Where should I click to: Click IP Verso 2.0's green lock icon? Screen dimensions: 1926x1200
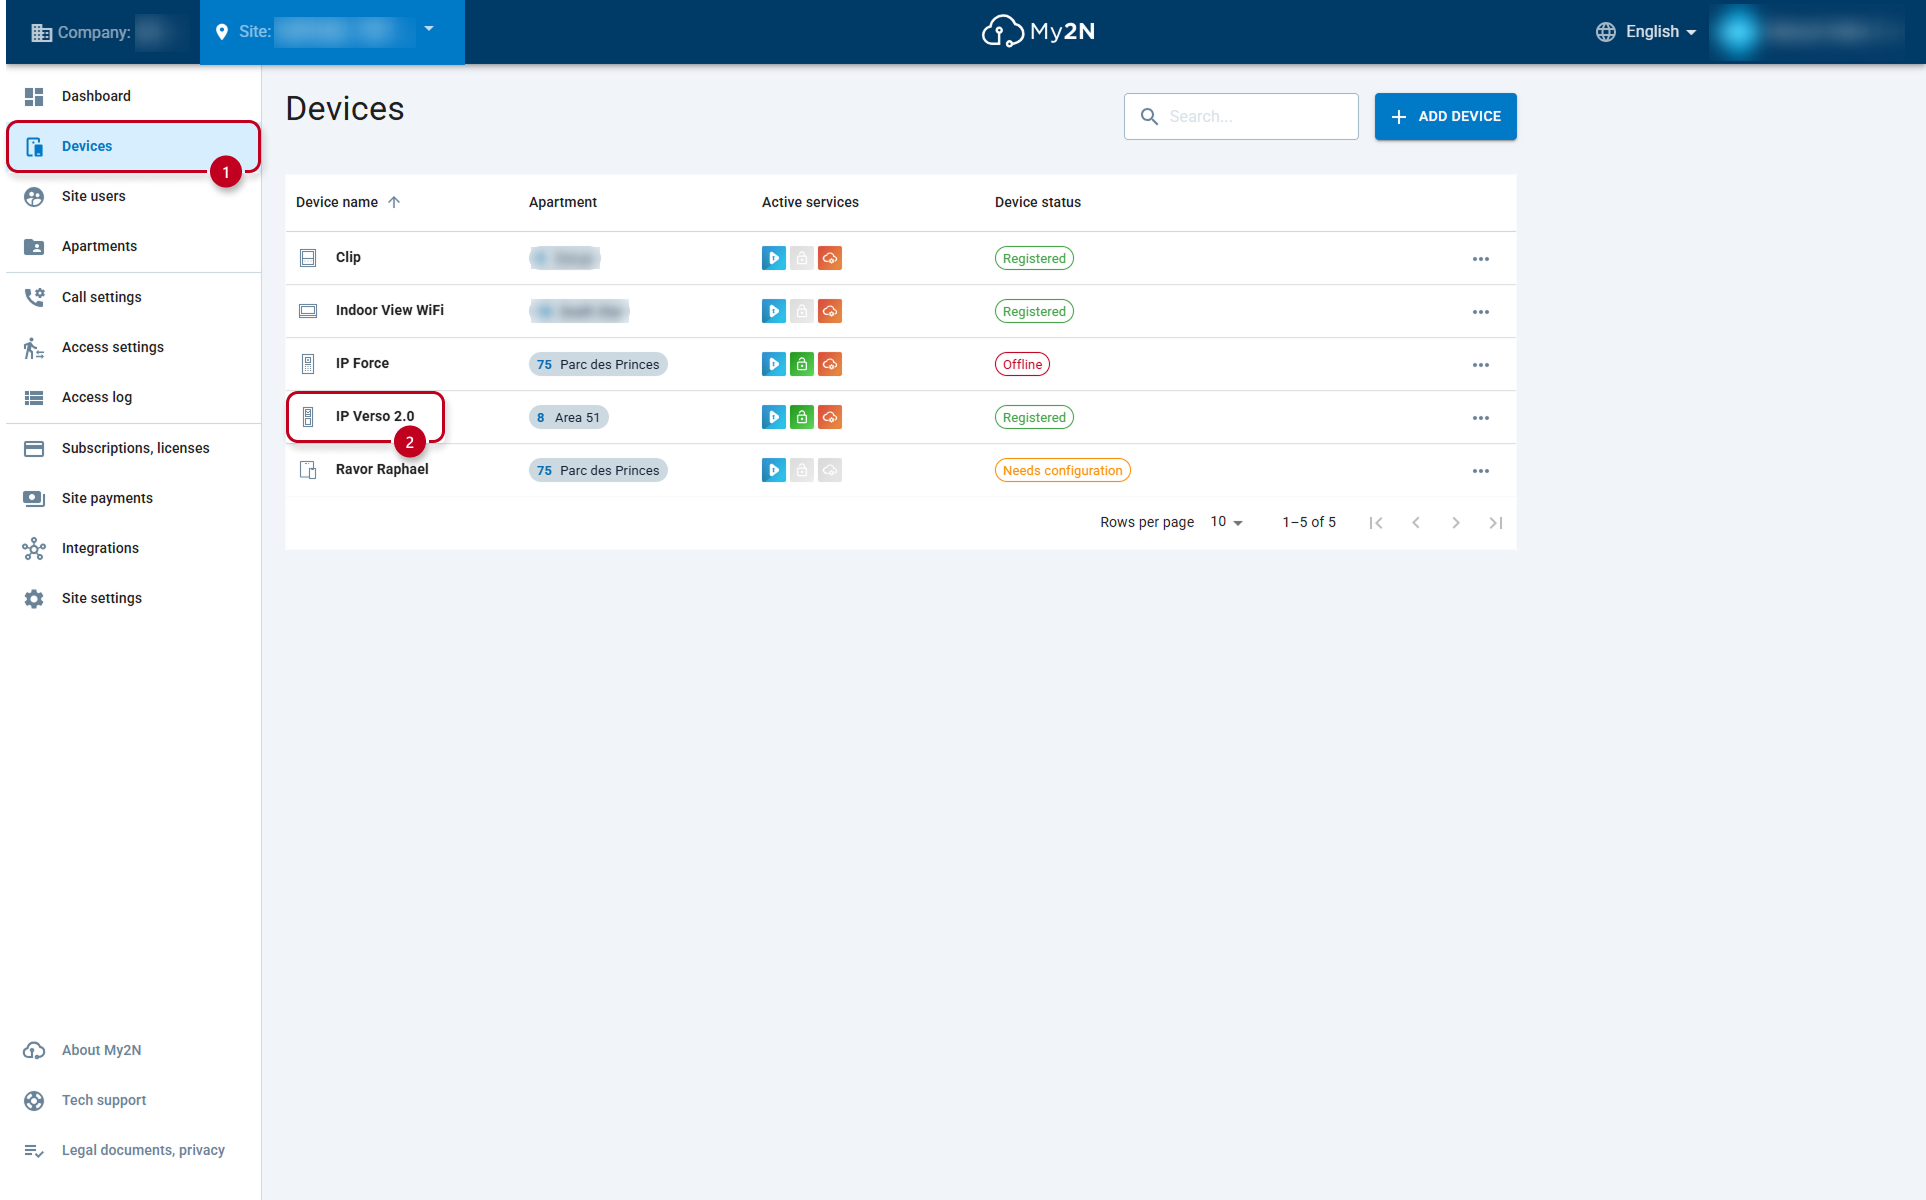pyautogui.click(x=802, y=417)
